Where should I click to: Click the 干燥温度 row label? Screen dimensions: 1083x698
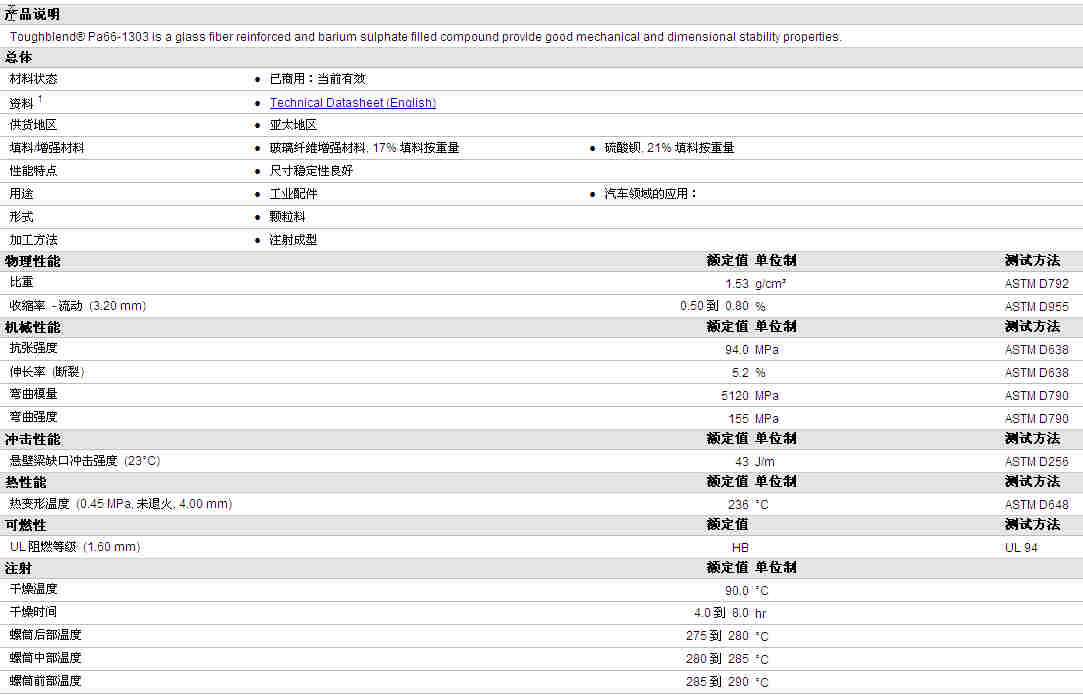pos(33,589)
